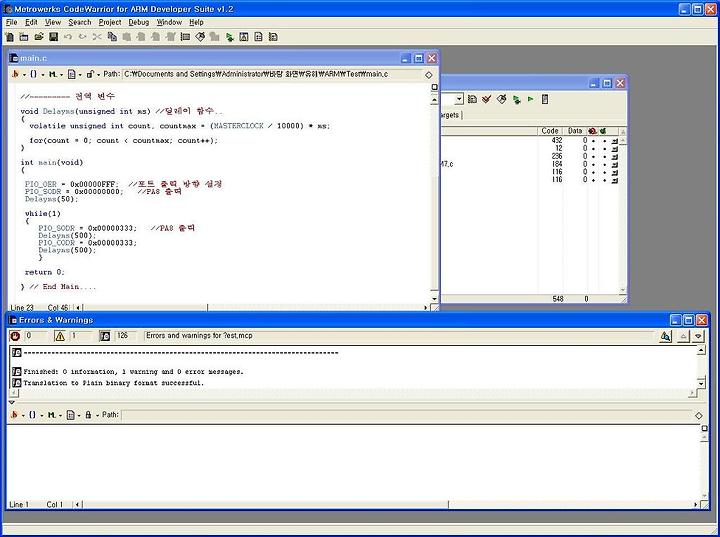This screenshot has width=720, height=537.
Task: Click the Make icon in main toolbar
Action: [200, 37]
